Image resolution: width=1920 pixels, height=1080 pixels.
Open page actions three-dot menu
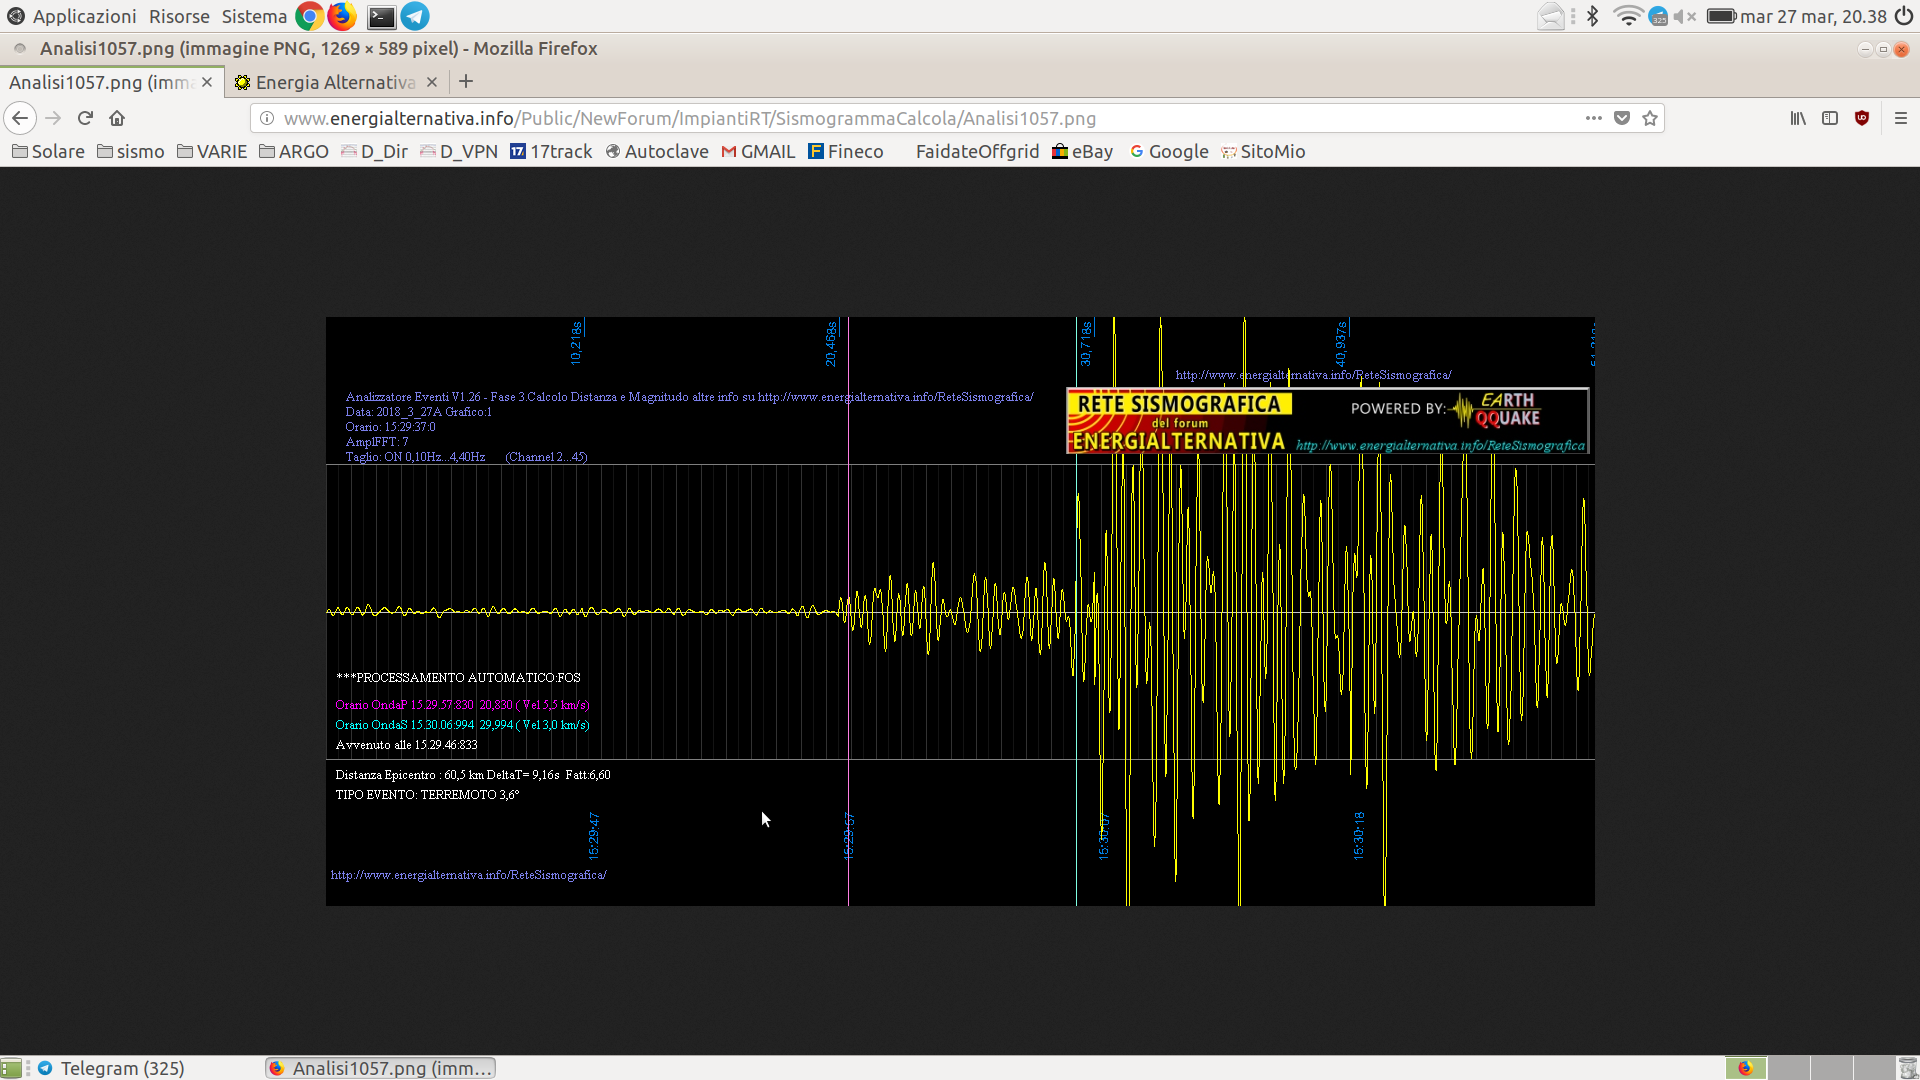point(1593,118)
